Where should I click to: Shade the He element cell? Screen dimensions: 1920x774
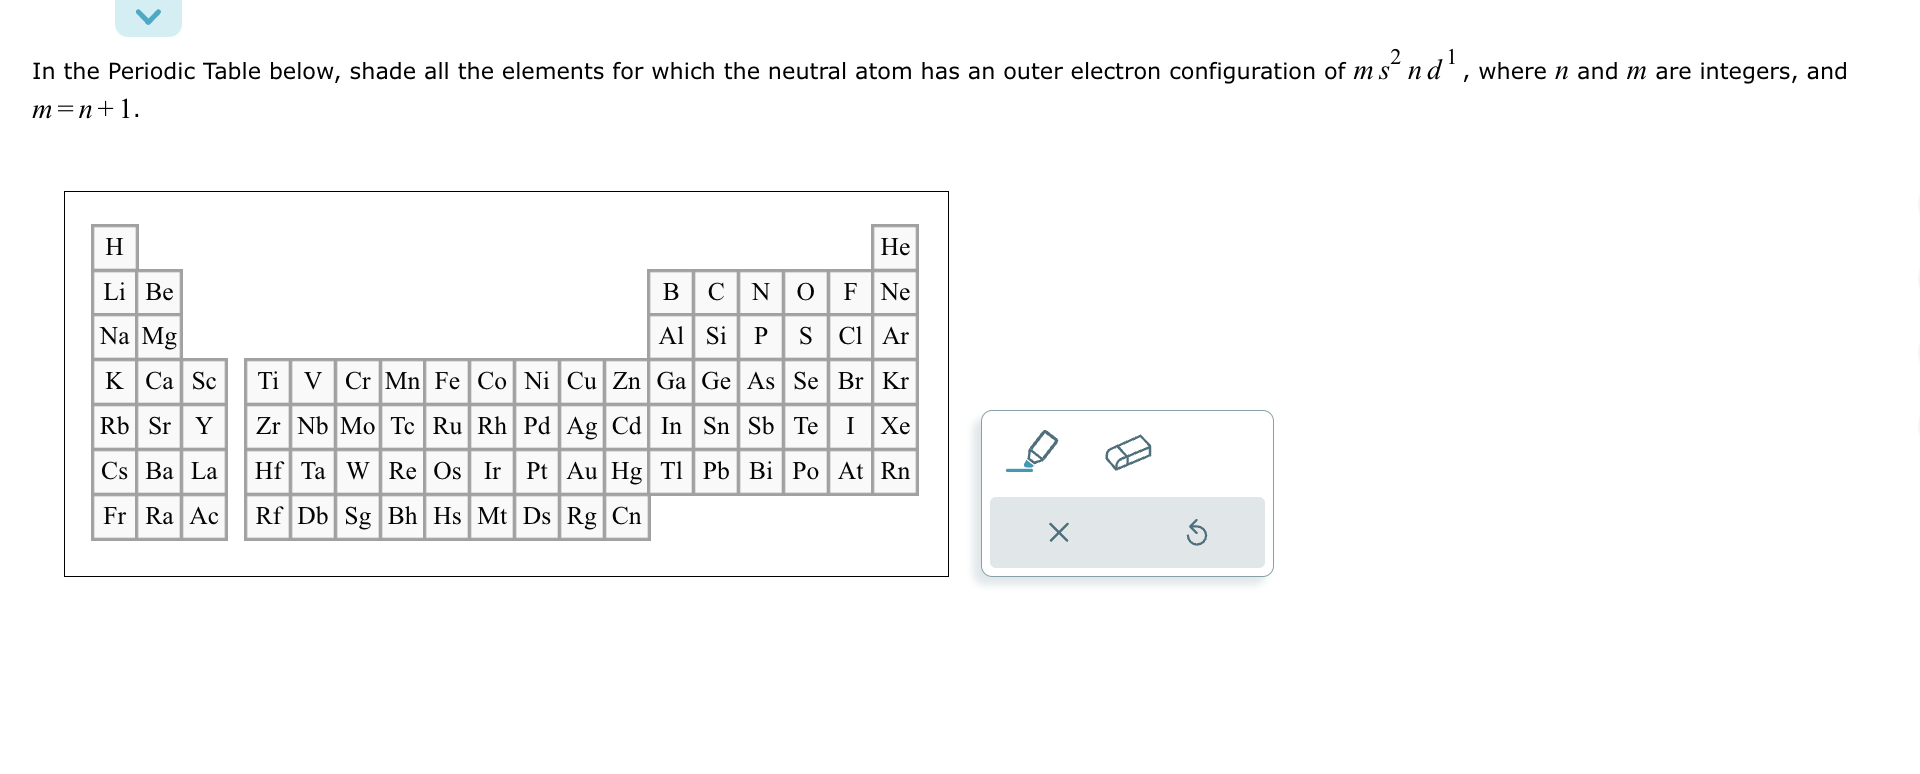pyautogui.click(x=894, y=247)
